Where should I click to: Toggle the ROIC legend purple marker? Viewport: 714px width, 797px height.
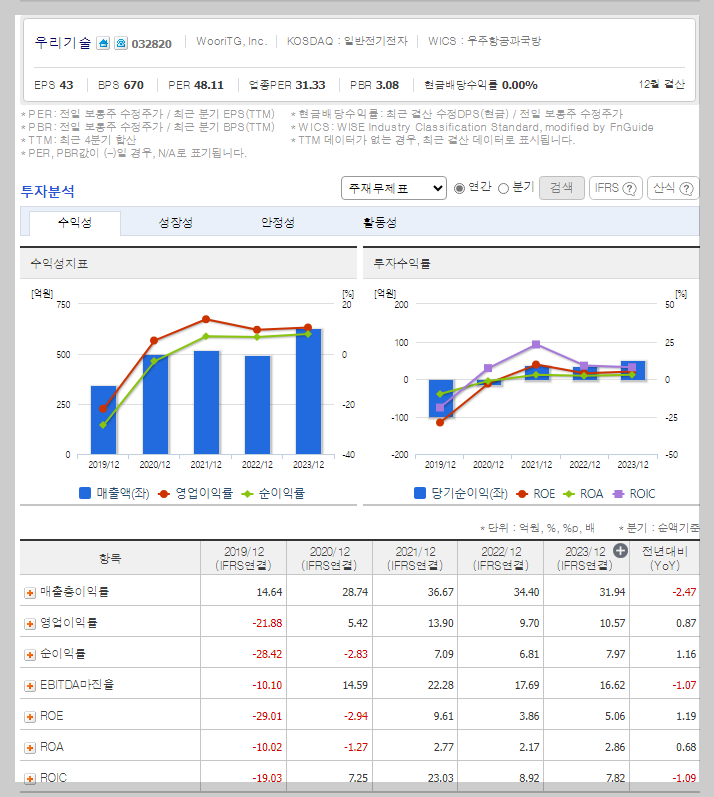[618, 494]
